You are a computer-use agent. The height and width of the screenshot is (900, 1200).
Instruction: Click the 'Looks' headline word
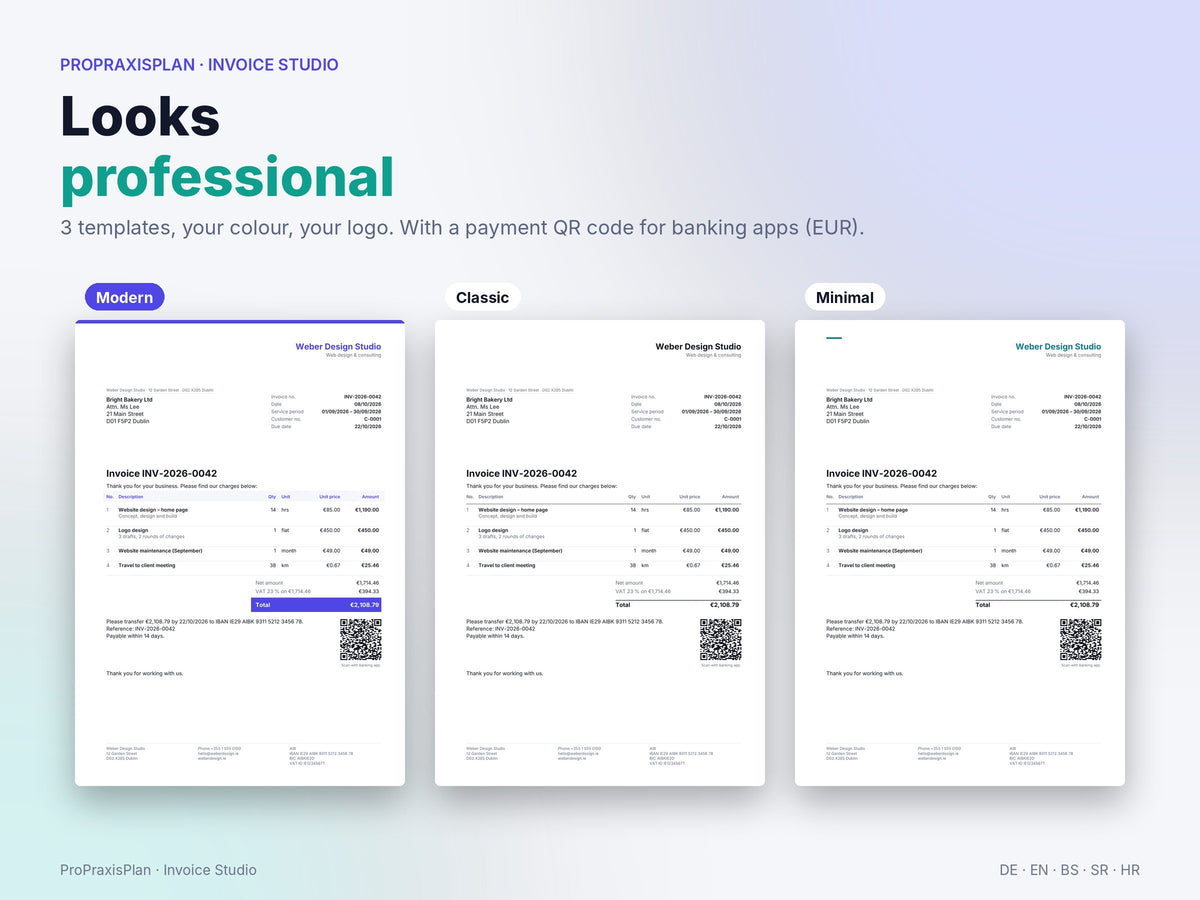[140, 115]
